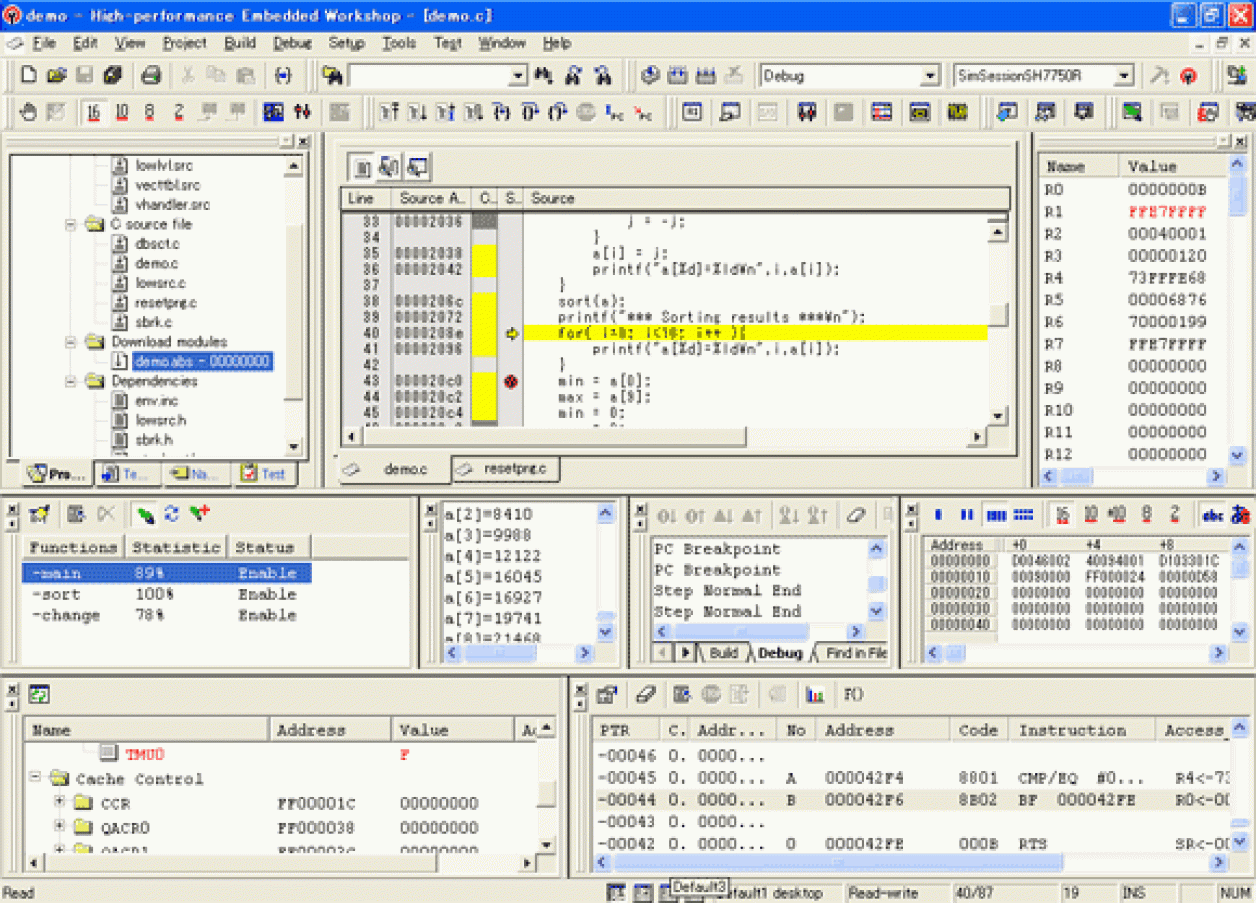1256x903 pixels.
Task: Click the print icon on the toolbar
Action: click(x=152, y=75)
